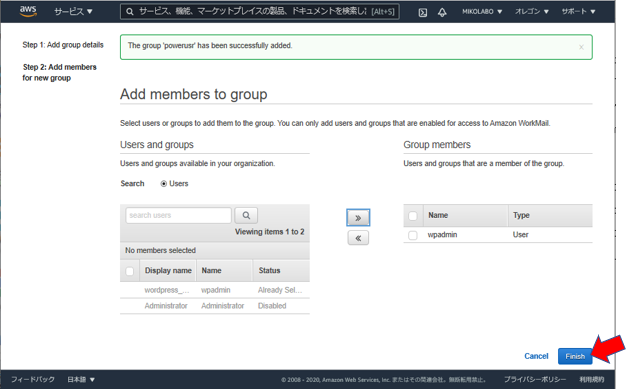Tick the select-all checkbox beside Display name
The image size is (627, 390).
[x=130, y=271]
